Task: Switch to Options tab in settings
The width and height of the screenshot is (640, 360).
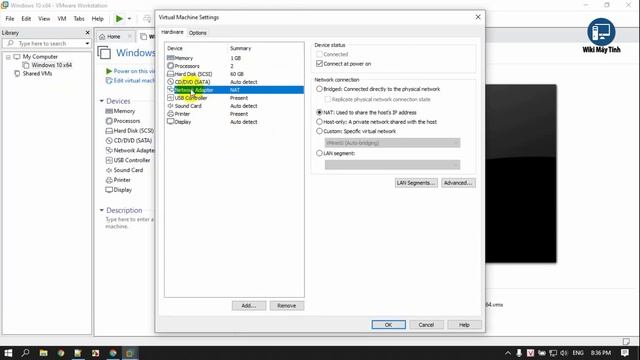Action: 198,33
